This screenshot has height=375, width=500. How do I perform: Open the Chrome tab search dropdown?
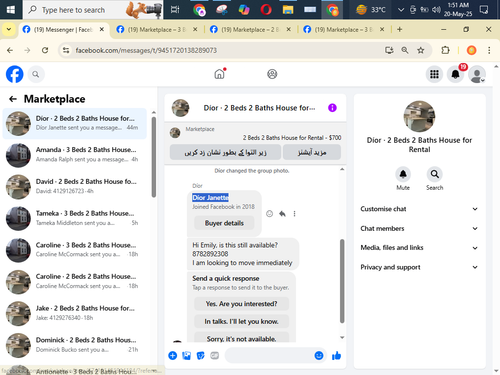9,29
